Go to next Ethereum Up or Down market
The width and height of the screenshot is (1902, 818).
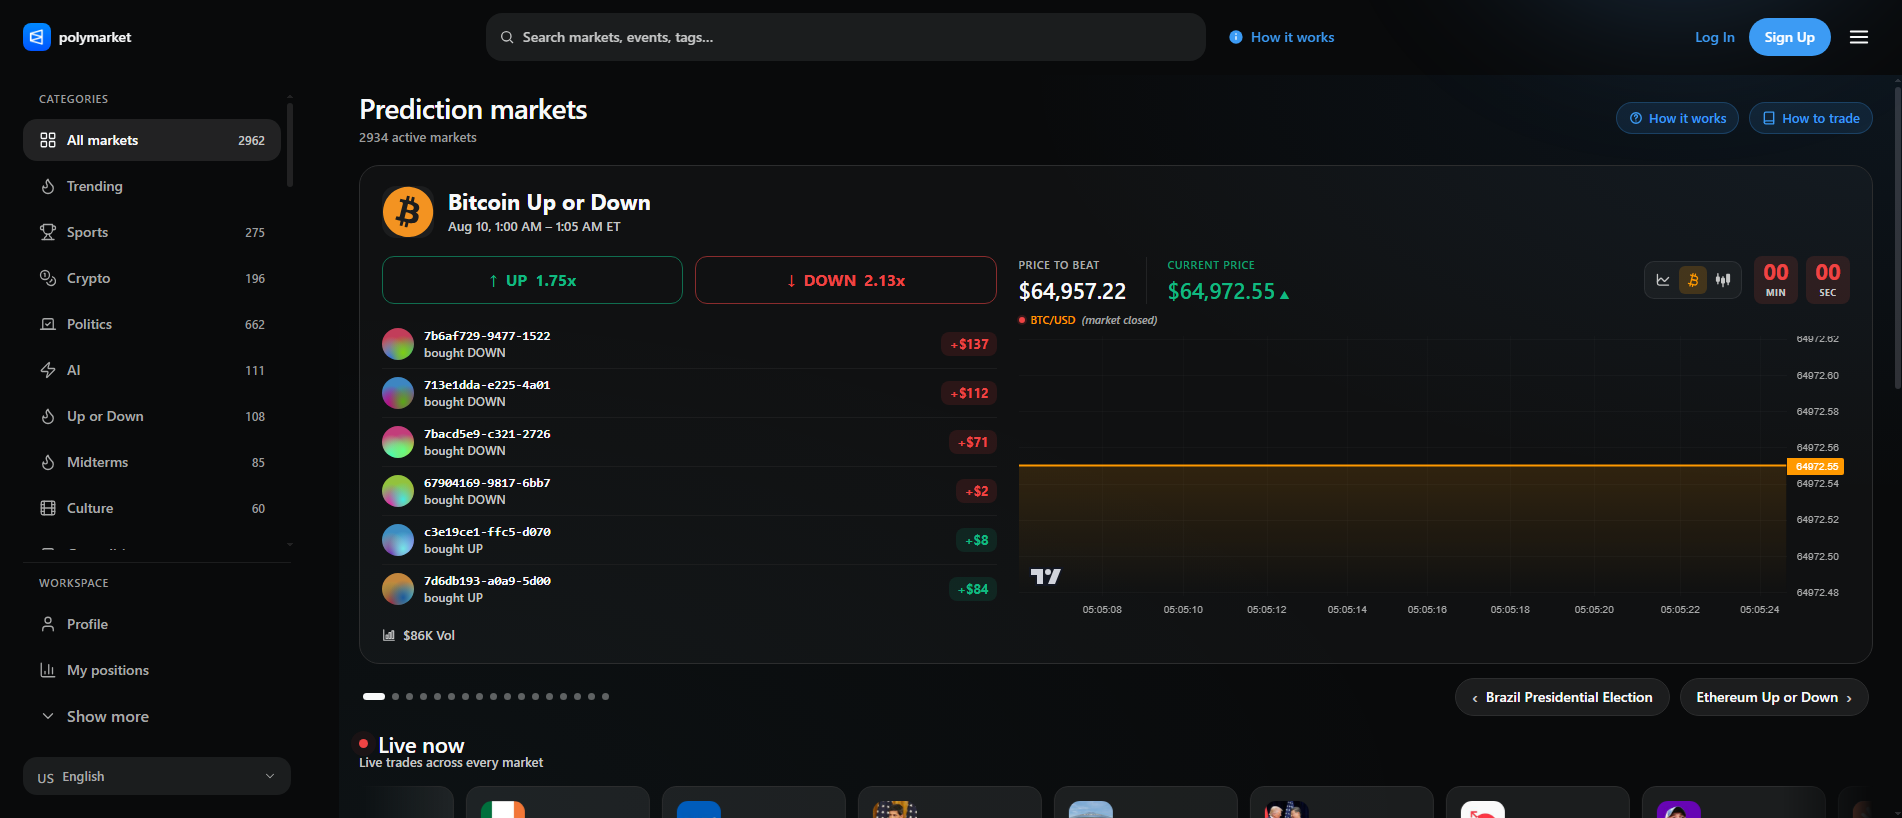click(x=1774, y=697)
